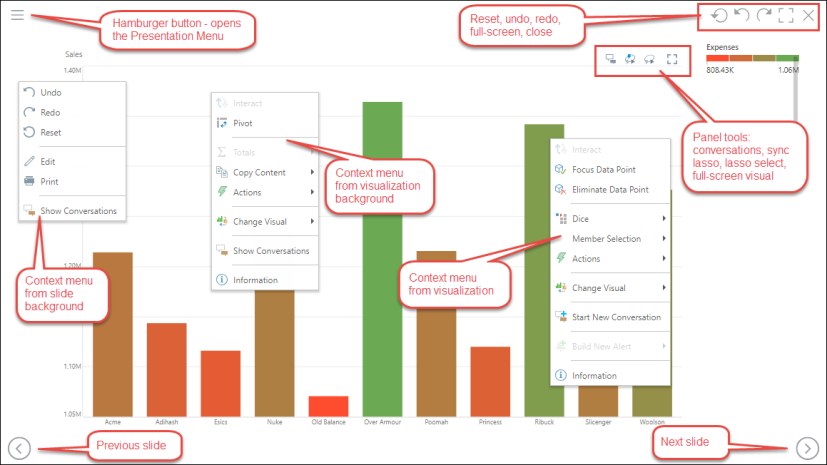Viewport: 827px width, 465px height.
Task: Enter full-screen presentation mode from top toolbar
Action: [786, 15]
